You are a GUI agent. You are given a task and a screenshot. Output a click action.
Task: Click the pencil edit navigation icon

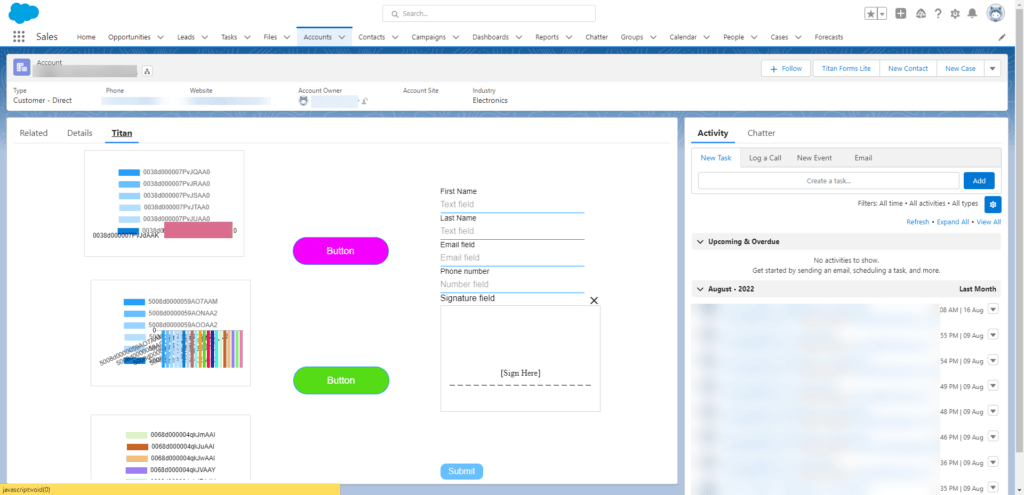coord(1002,37)
